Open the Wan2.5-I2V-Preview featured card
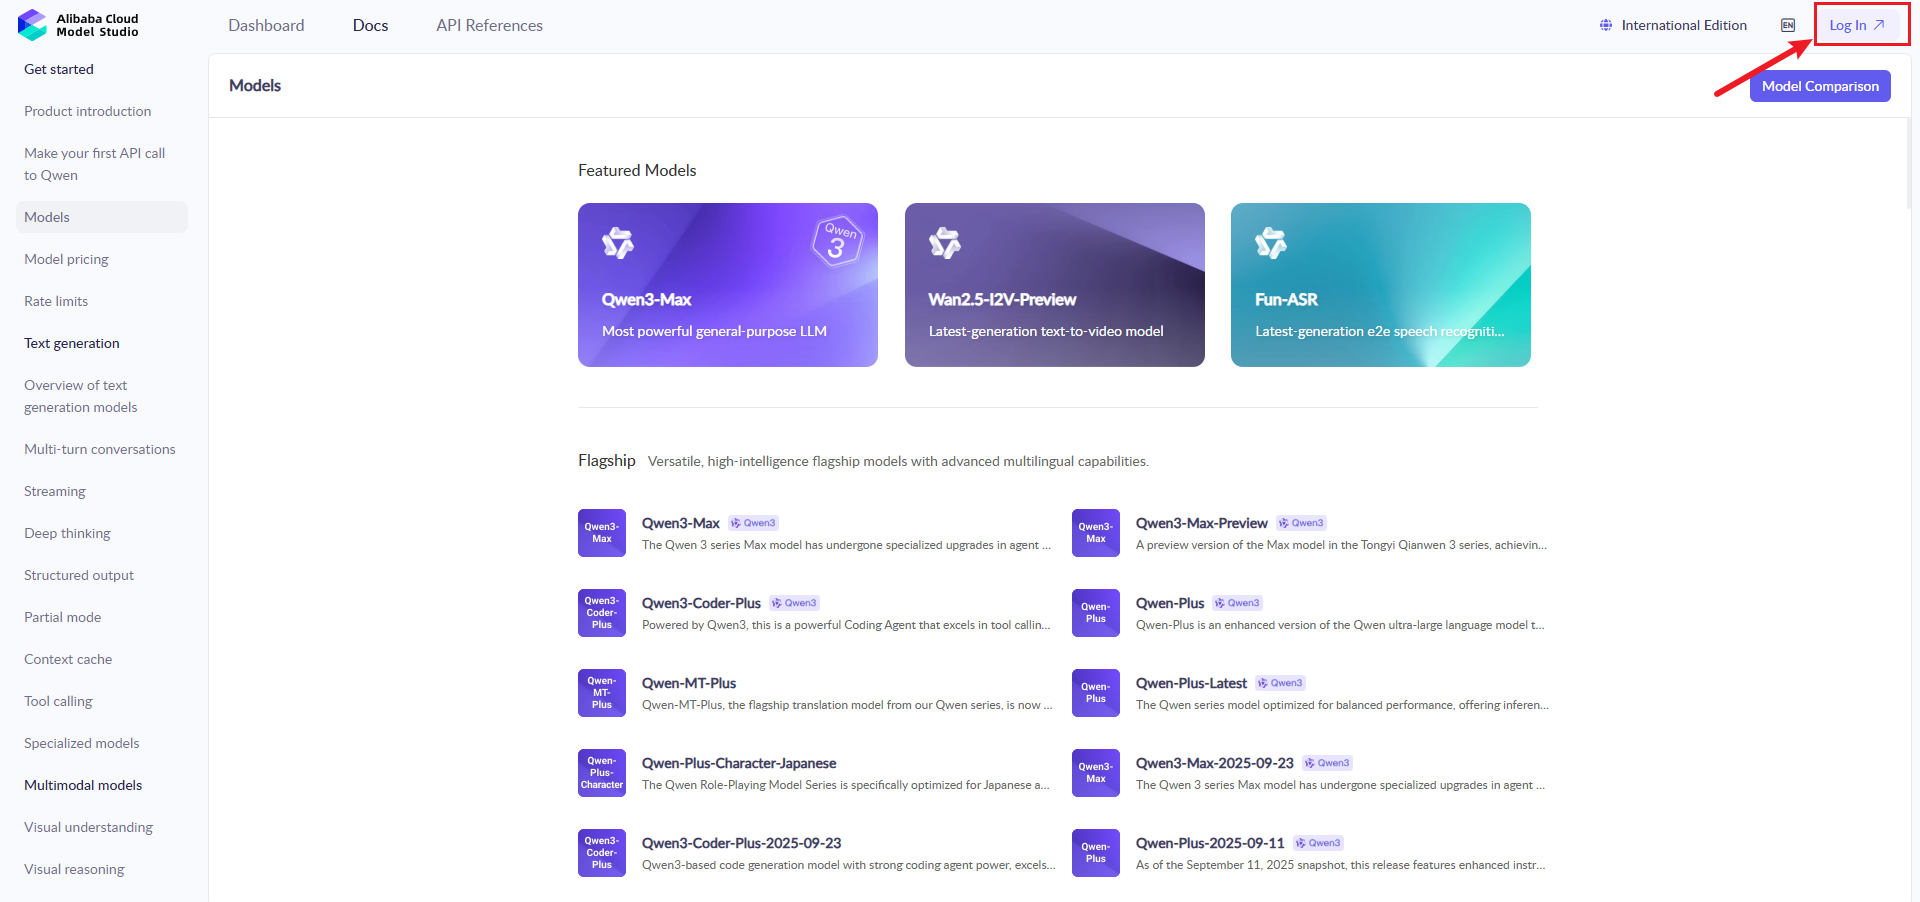 pos(1055,285)
